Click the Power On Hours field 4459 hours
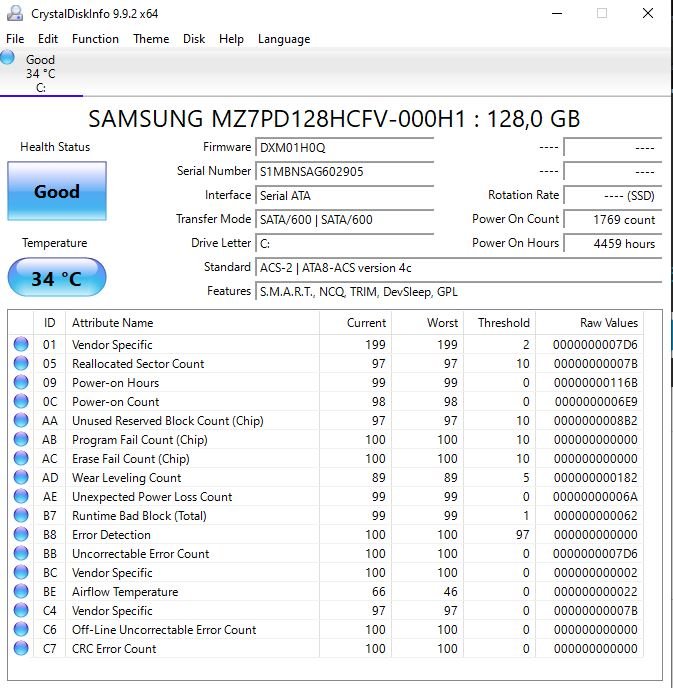673x688 pixels. click(612, 244)
